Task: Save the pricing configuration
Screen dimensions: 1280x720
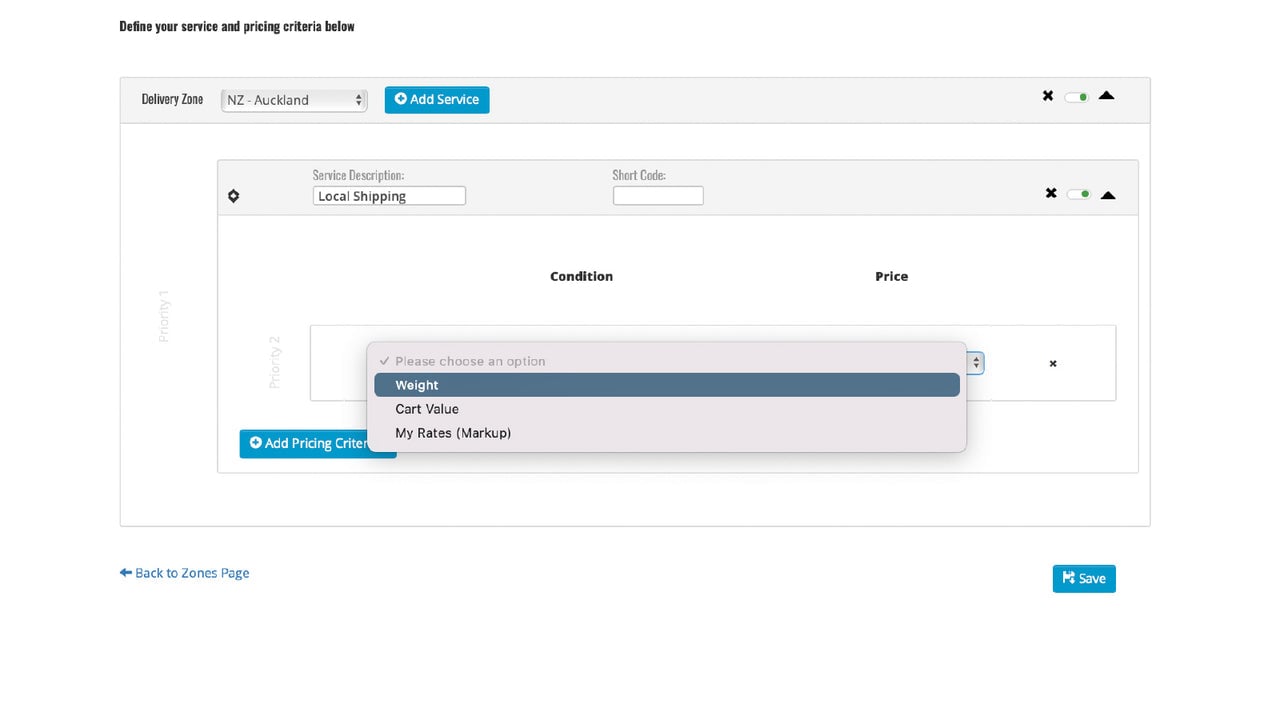Action: click(x=1084, y=578)
